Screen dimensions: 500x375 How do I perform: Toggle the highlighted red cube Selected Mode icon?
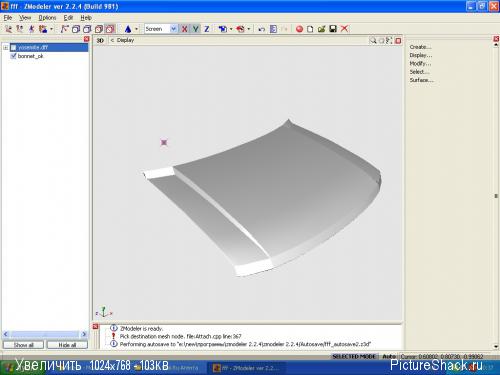click(110, 29)
